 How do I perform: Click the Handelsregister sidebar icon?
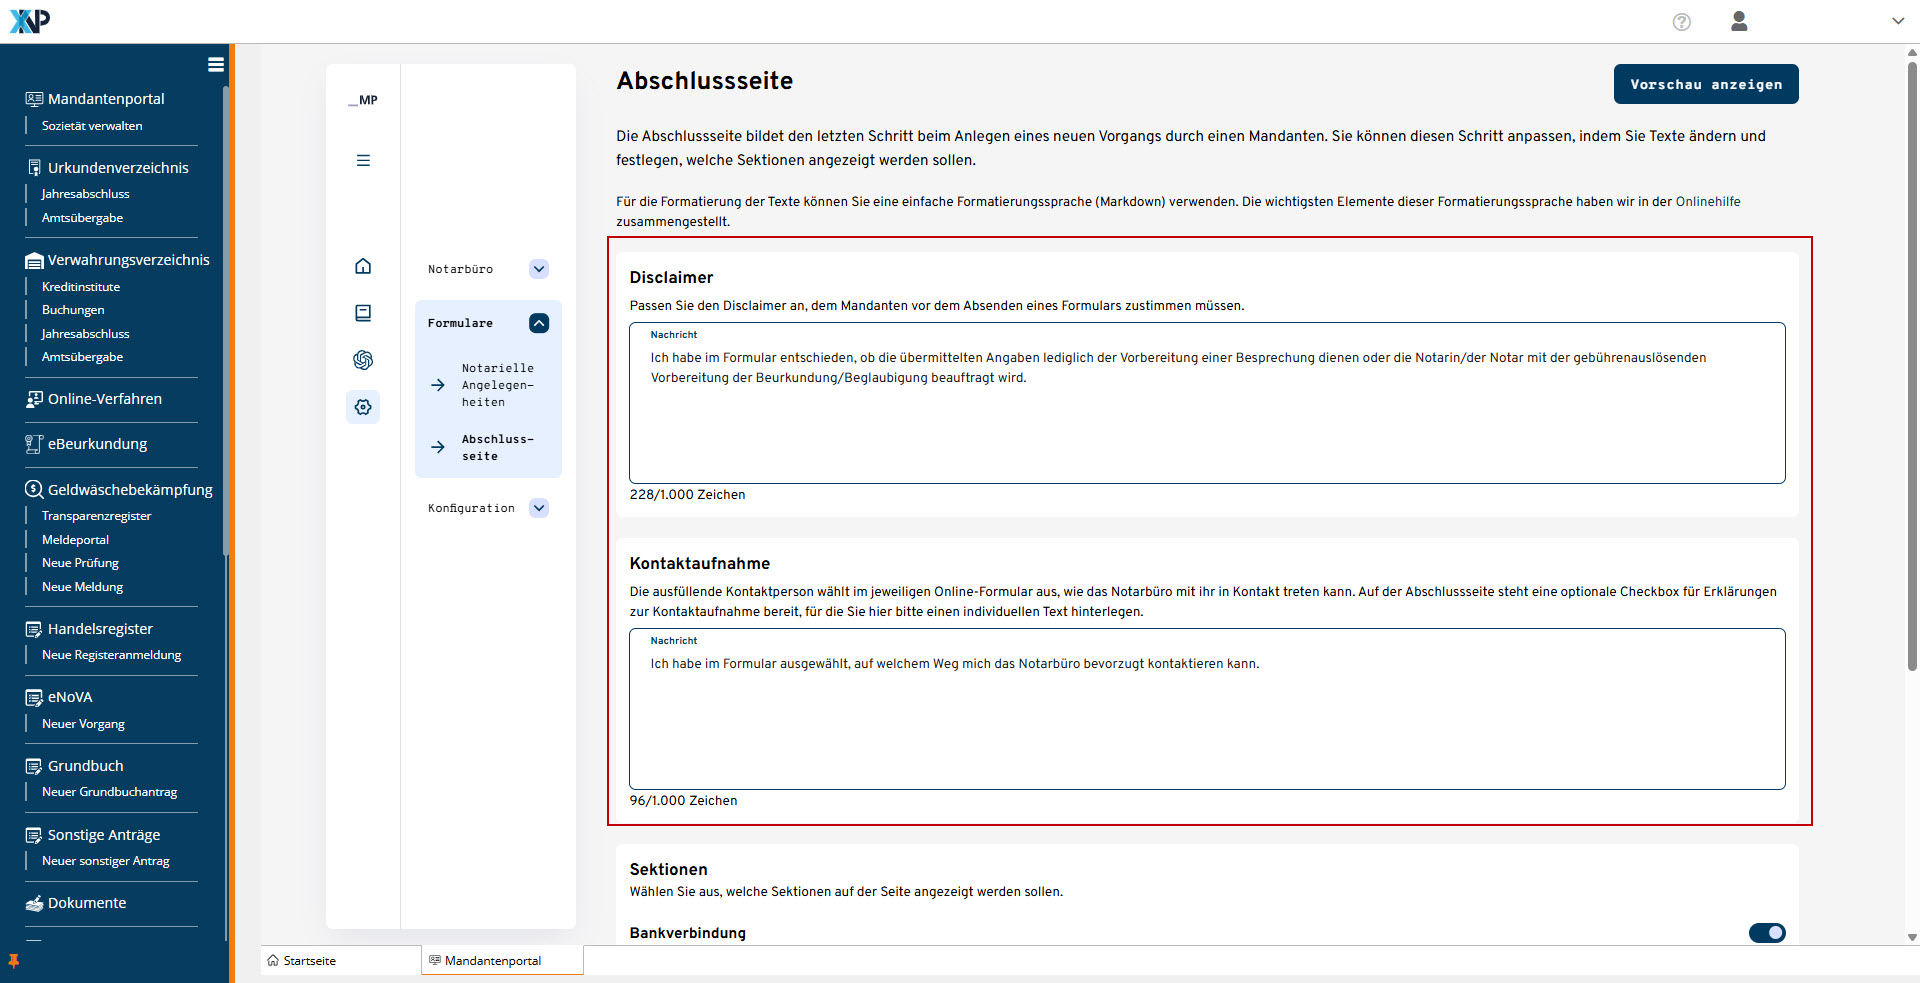34,629
